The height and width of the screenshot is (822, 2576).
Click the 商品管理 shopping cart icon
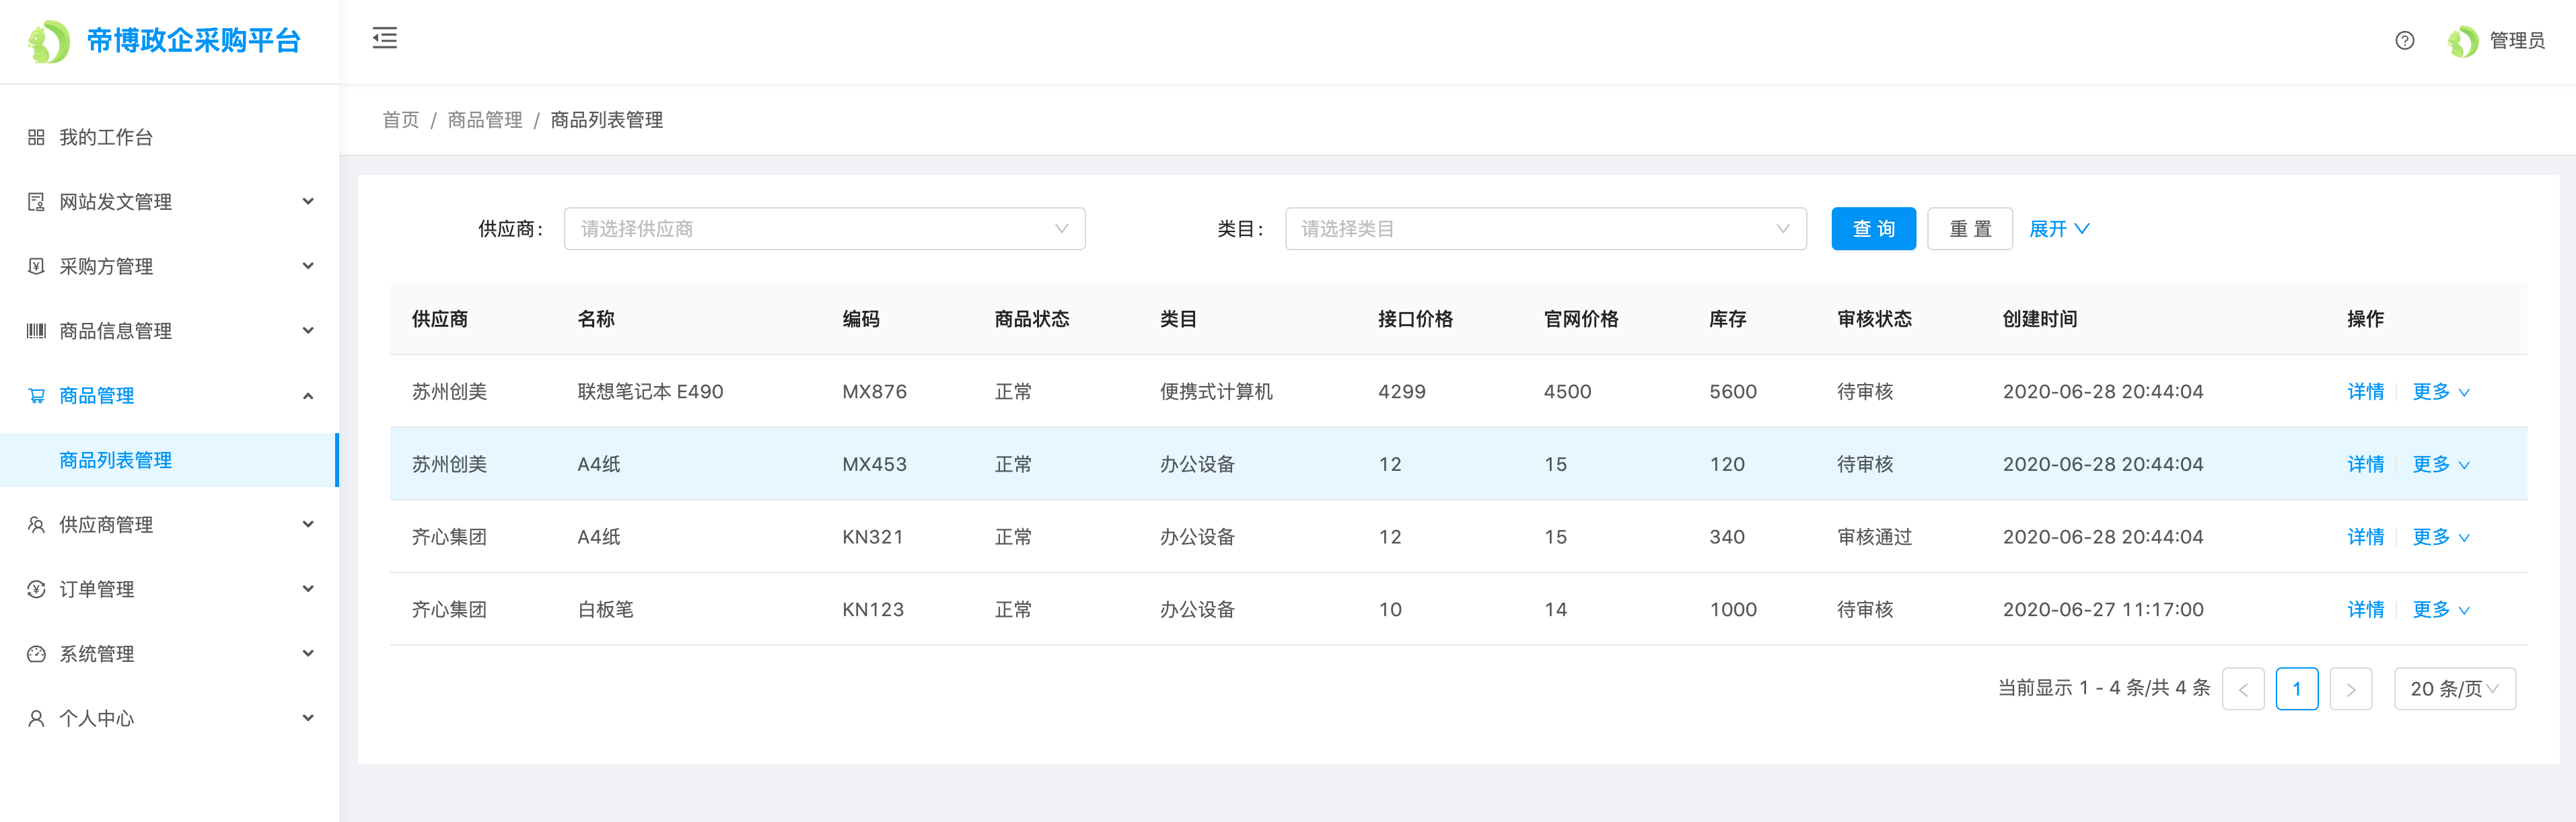click(x=36, y=396)
